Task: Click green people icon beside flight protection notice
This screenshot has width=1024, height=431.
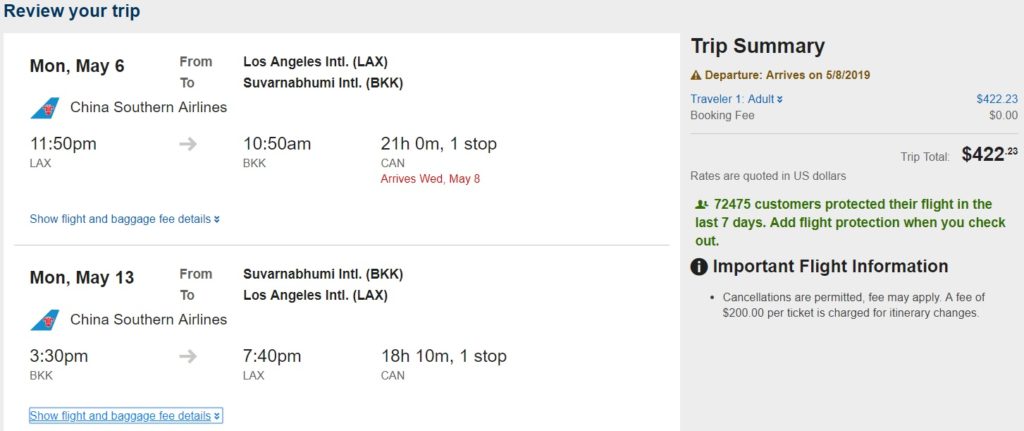Action: 700,204
